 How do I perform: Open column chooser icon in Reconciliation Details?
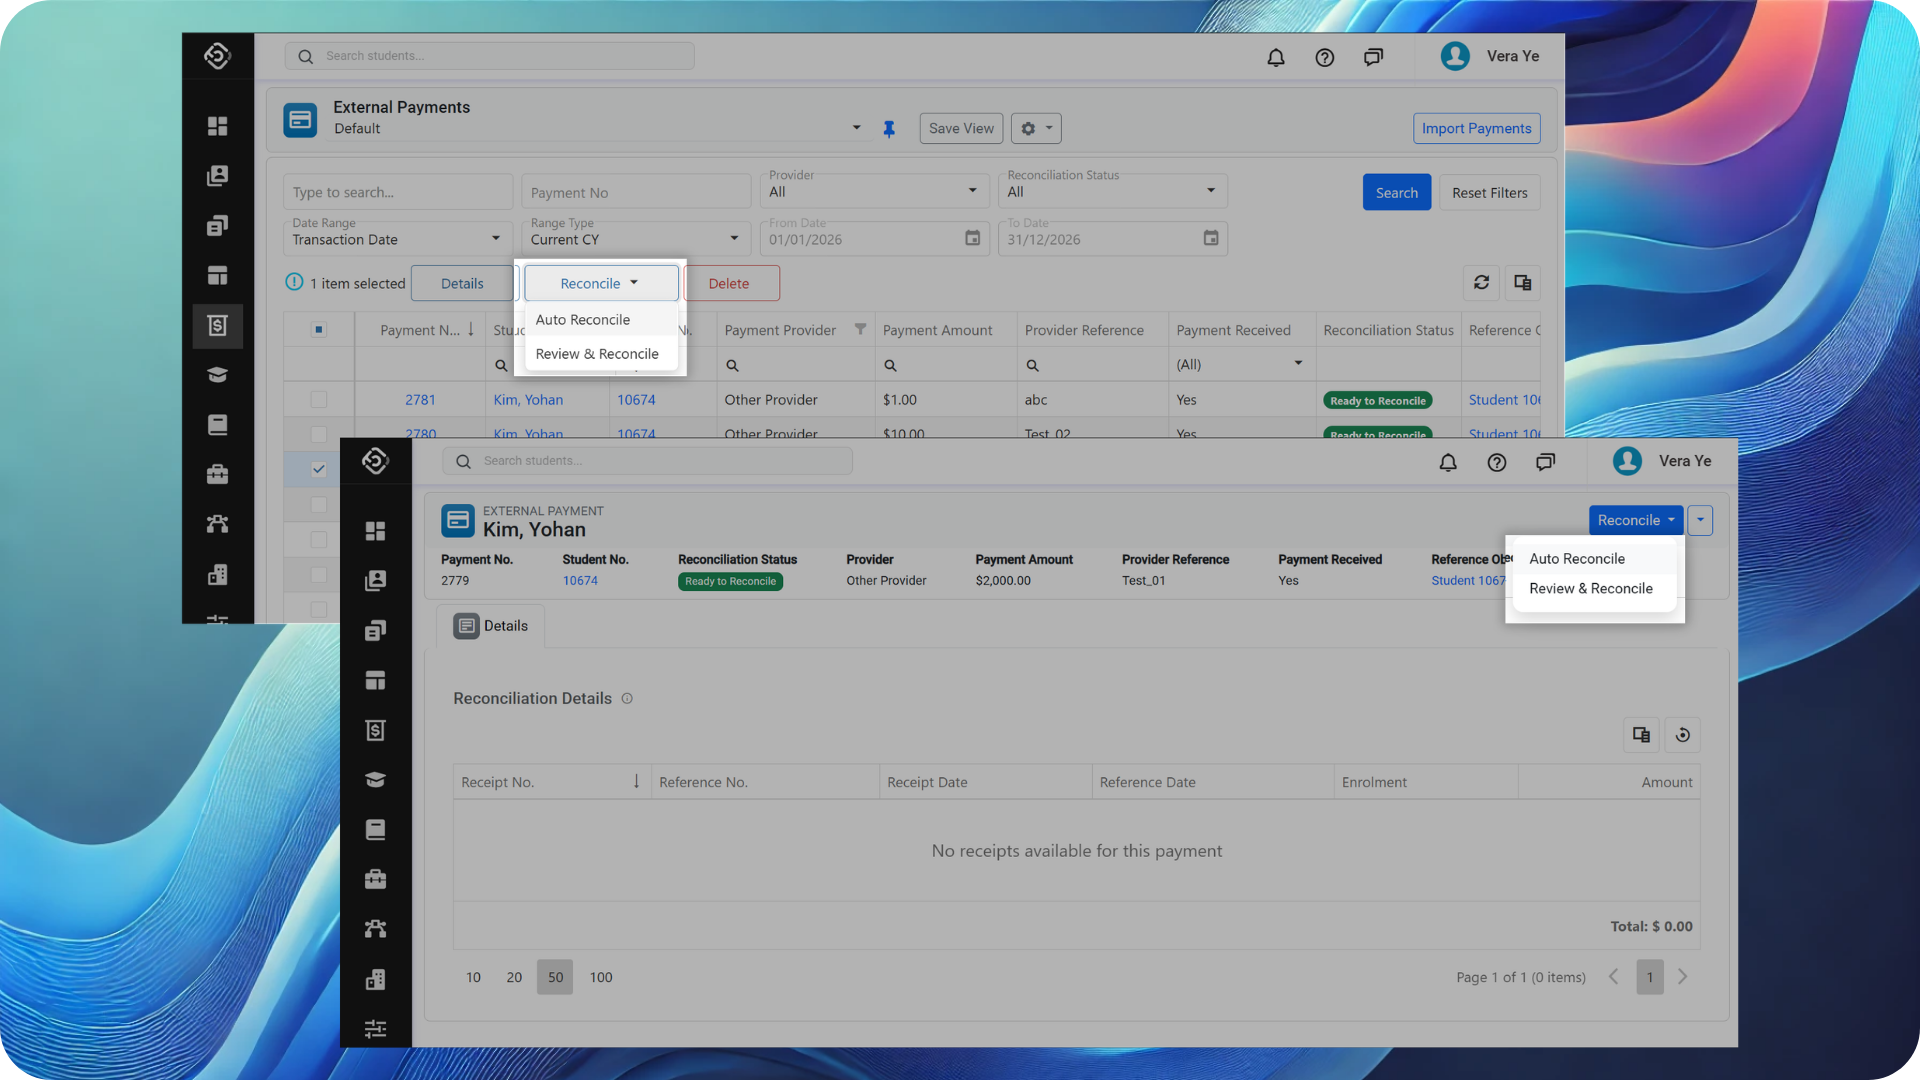[1641, 735]
